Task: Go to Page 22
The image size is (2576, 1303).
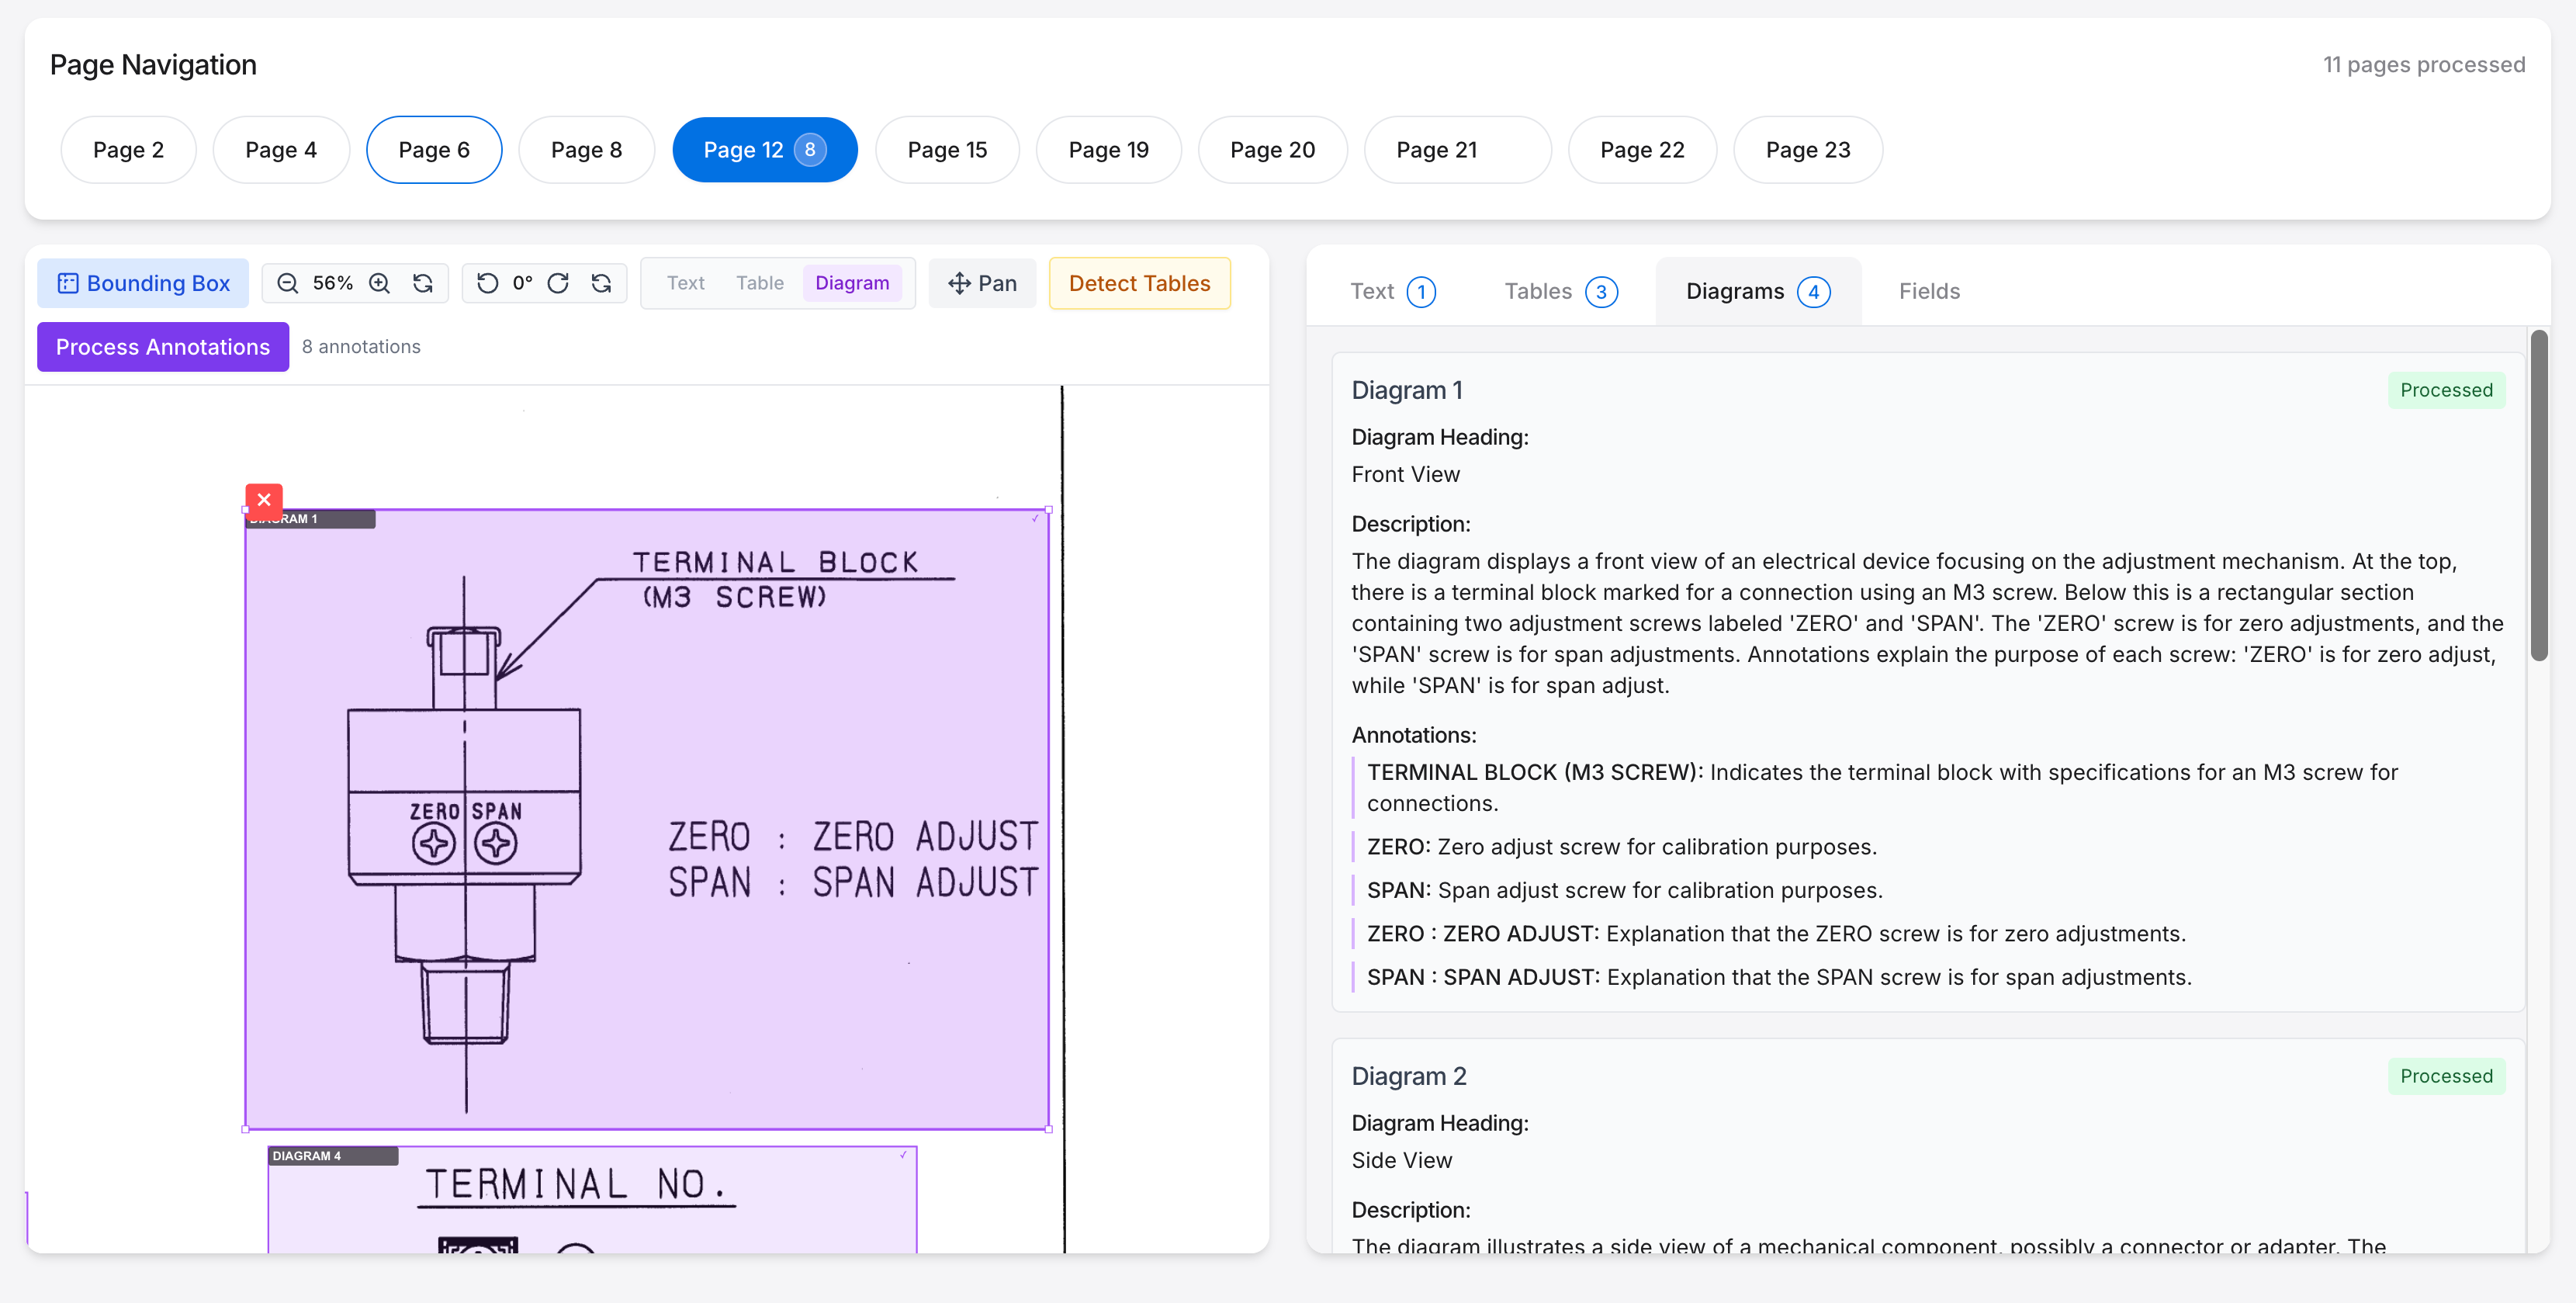Action: [1642, 150]
